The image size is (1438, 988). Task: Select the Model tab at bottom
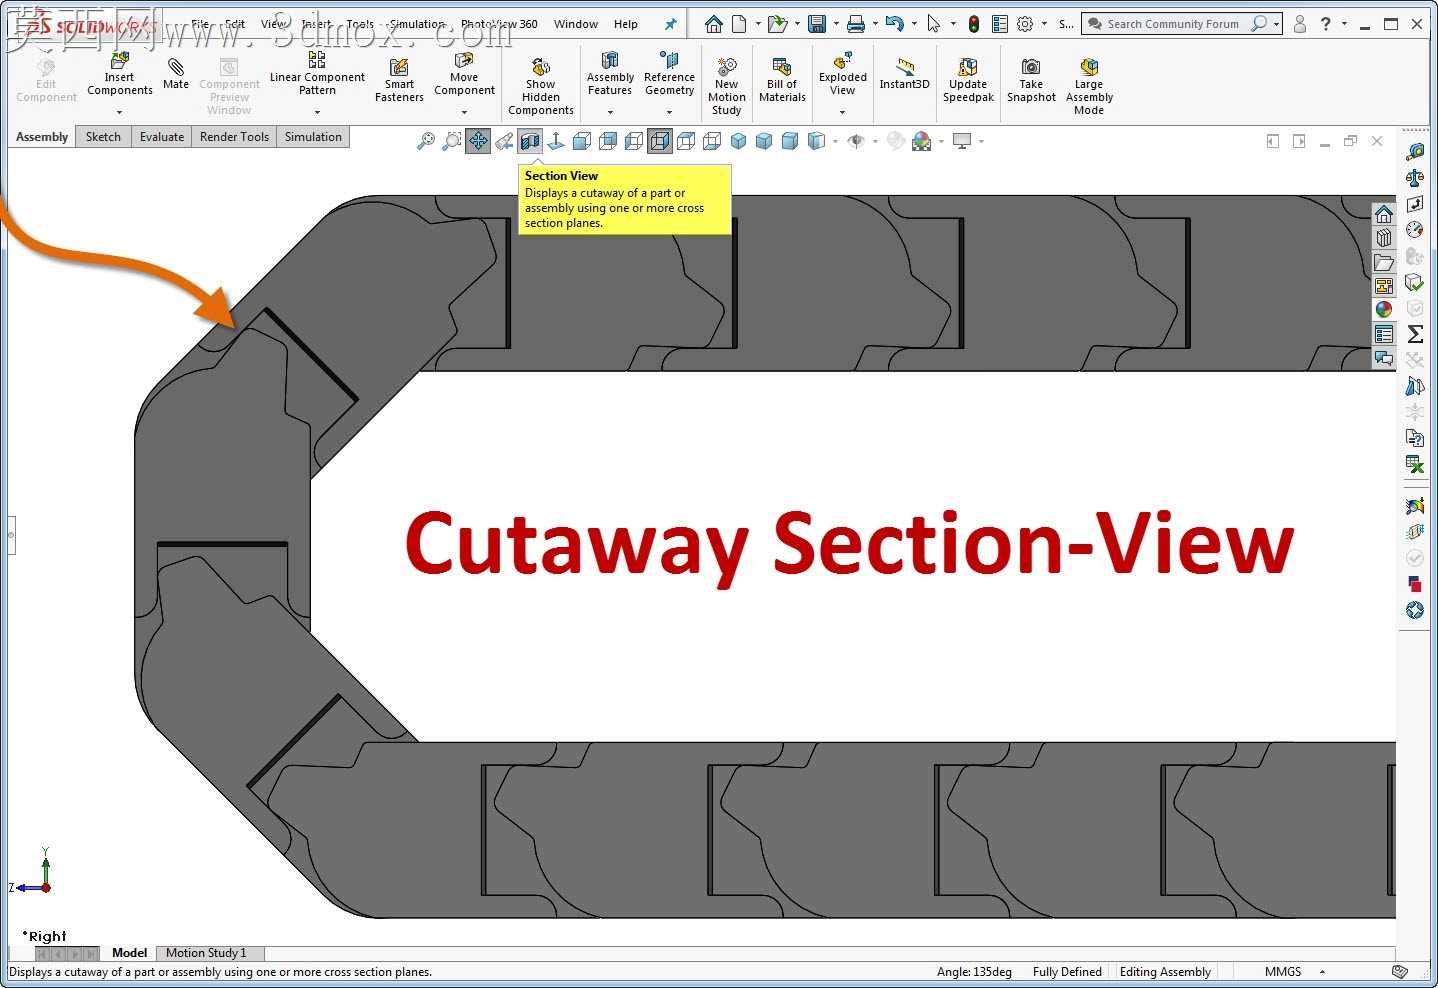129,953
